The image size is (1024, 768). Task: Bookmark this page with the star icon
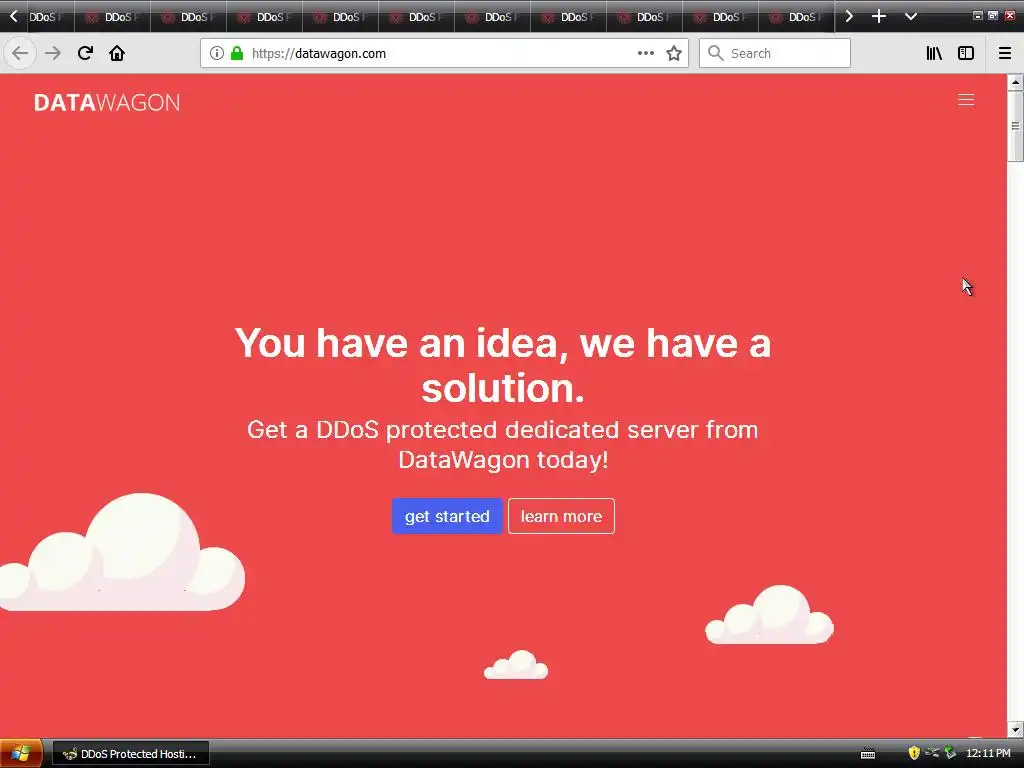point(674,54)
